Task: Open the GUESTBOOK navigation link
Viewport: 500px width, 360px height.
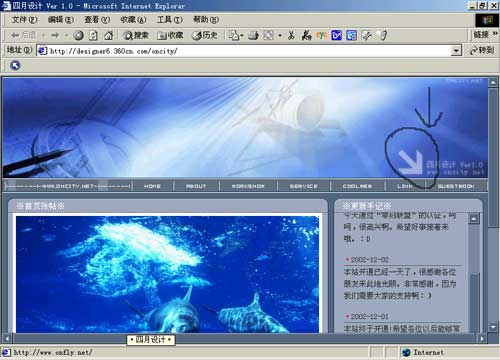Action: coord(456,186)
